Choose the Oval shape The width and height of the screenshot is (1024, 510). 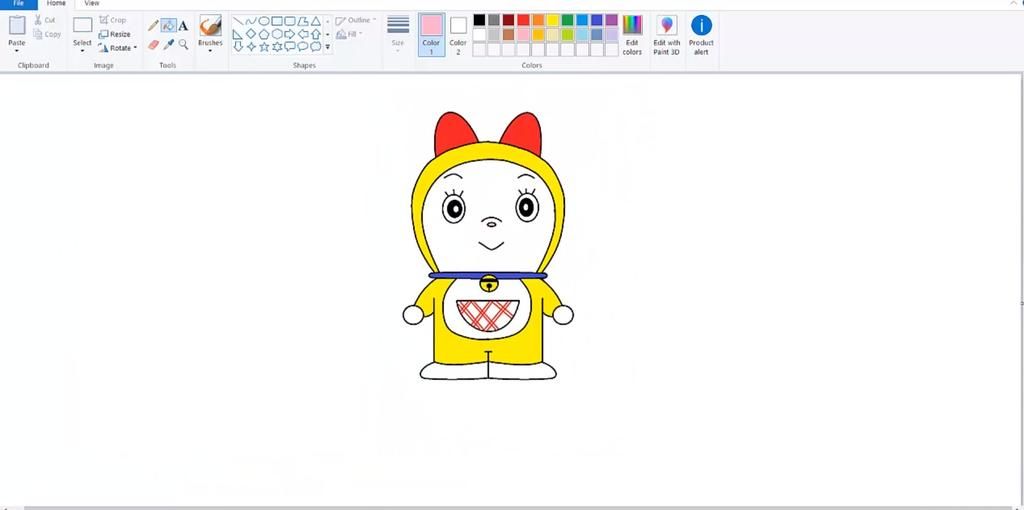[264, 21]
